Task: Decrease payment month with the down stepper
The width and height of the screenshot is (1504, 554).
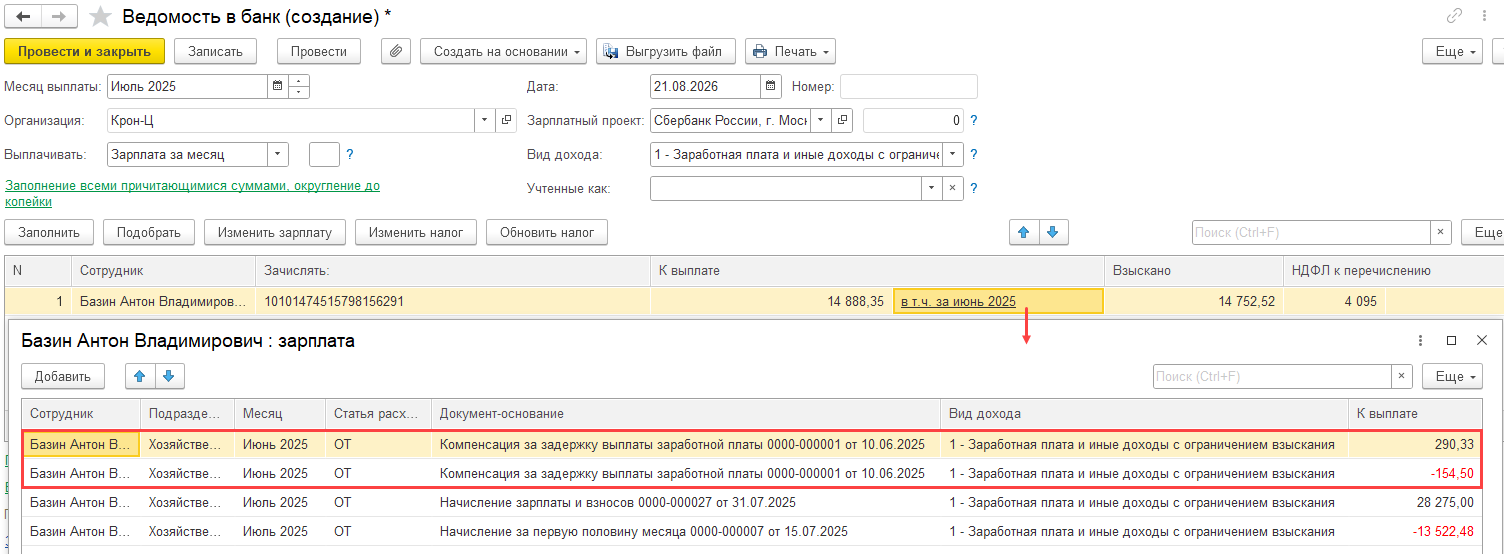Action: pyautogui.click(x=299, y=92)
